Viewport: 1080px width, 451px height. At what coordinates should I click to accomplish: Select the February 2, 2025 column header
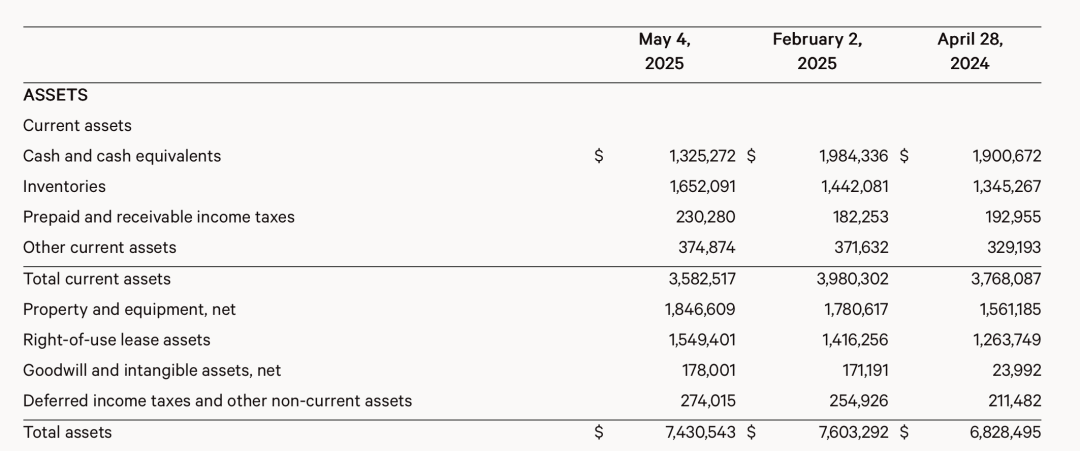[817, 52]
